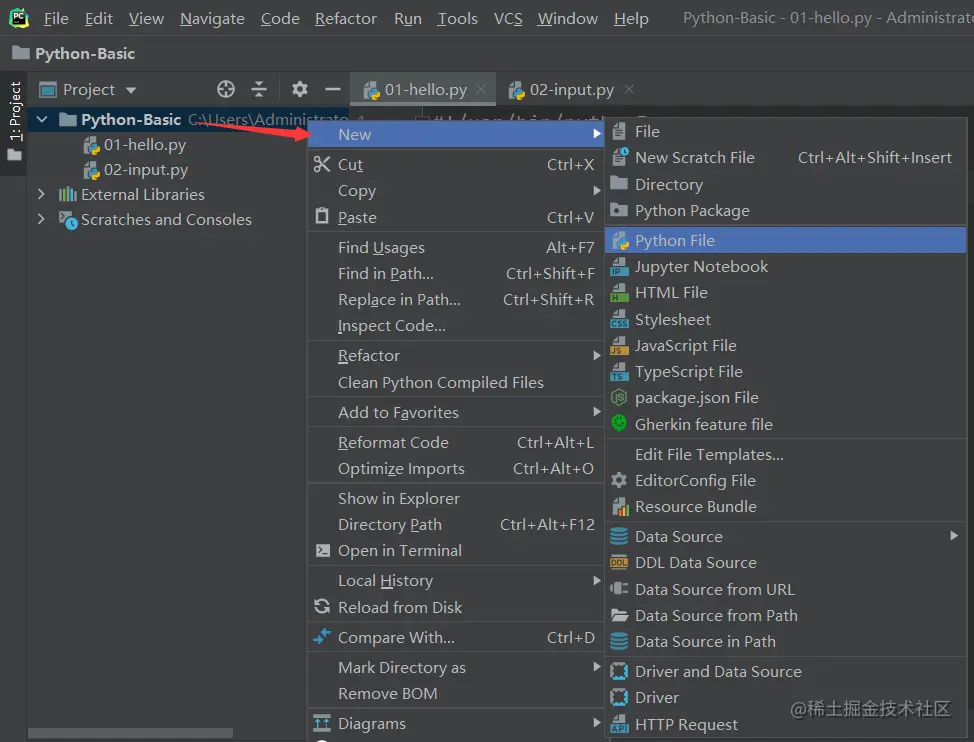Open the Navigate menu
The width and height of the screenshot is (974, 742).
click(212, 19)
